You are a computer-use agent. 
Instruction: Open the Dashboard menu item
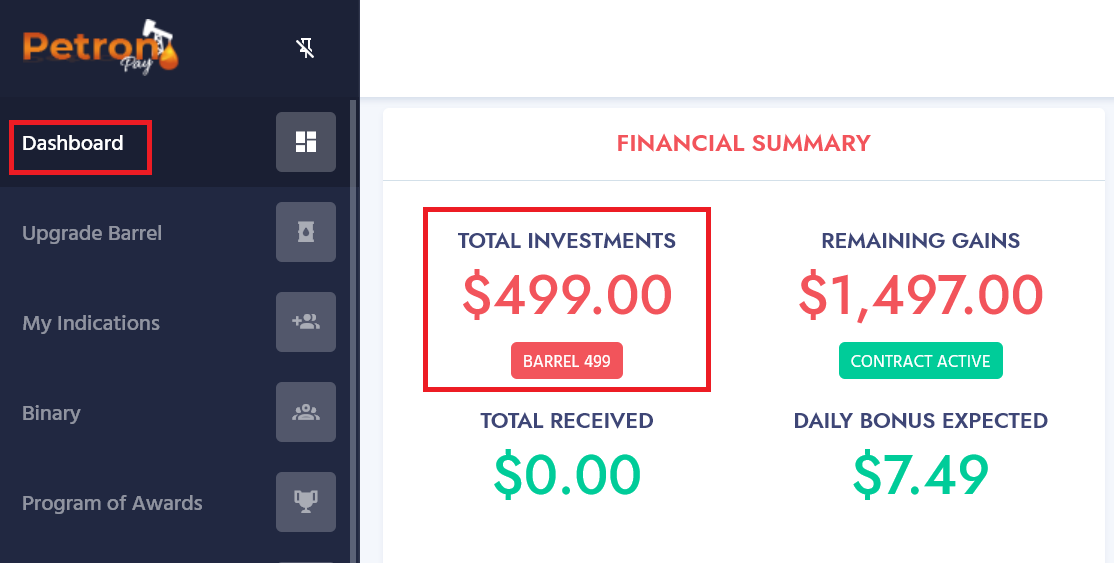point(72,143)
